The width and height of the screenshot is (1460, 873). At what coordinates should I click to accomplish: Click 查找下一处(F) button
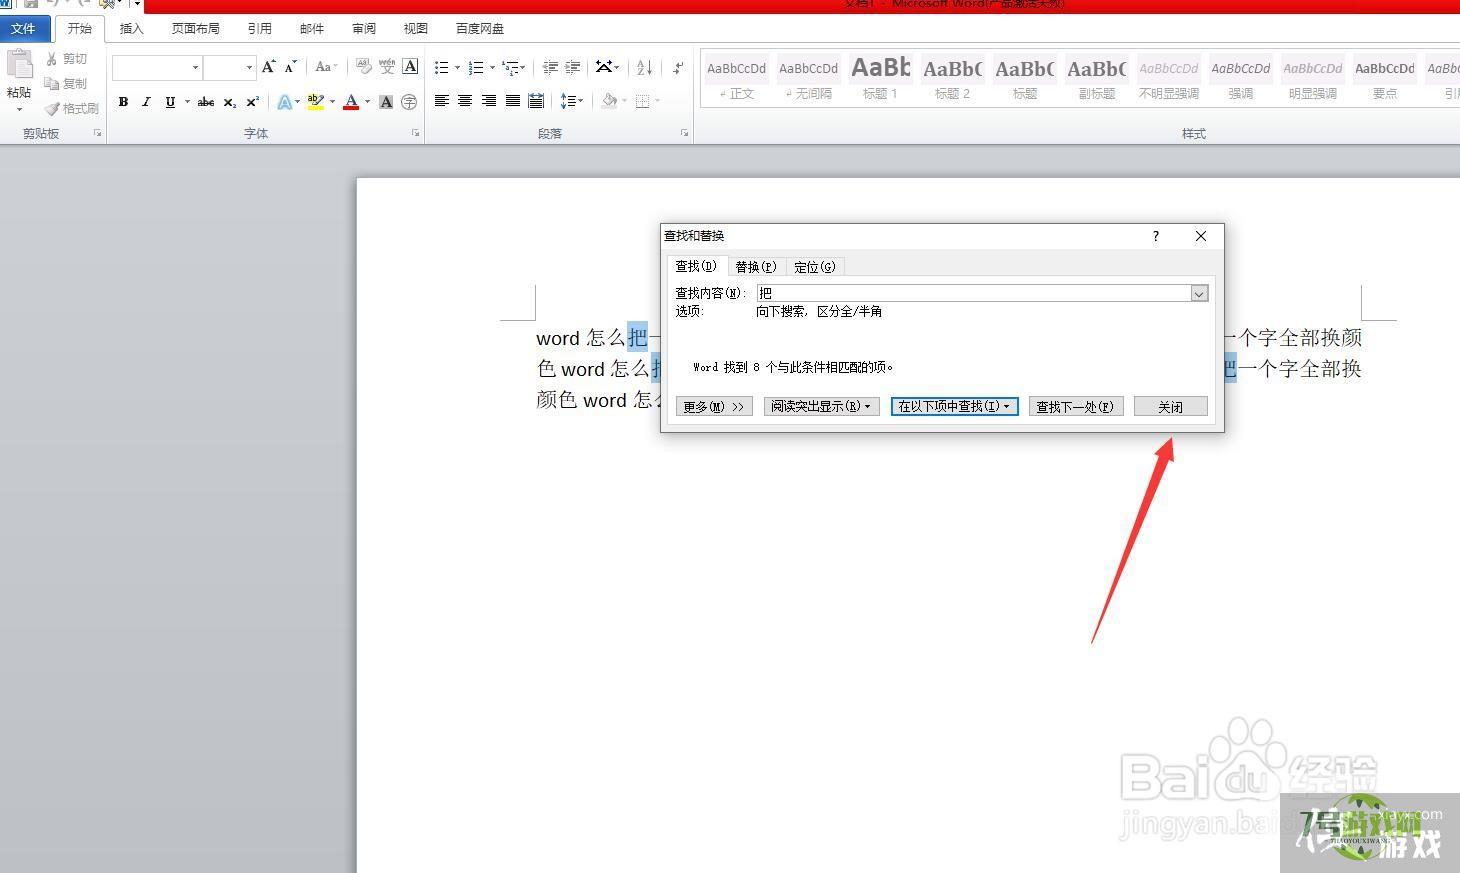(1076, 406)
